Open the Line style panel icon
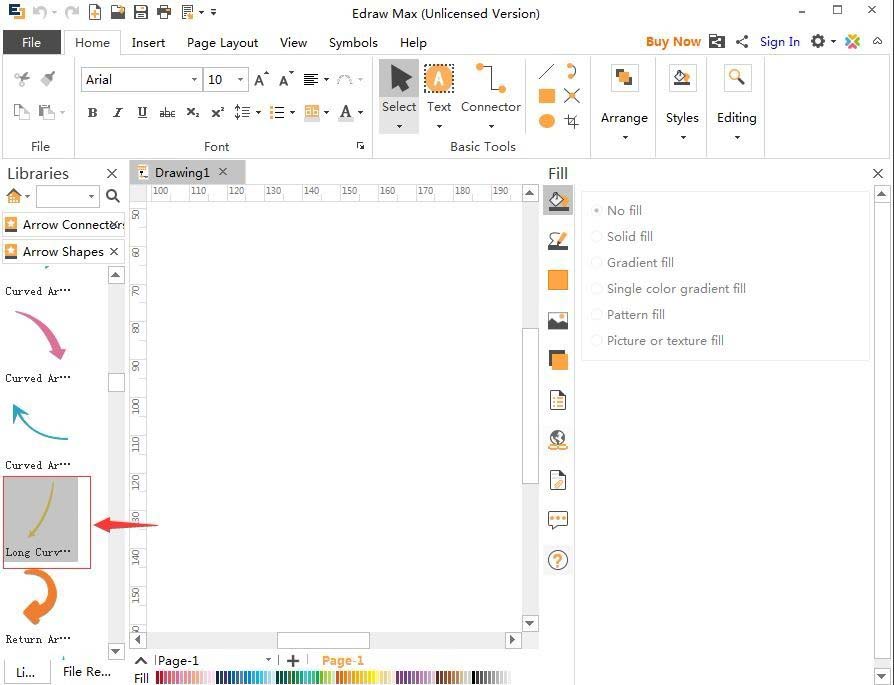This screenshot has width=894, height=685. pos(558,240)
